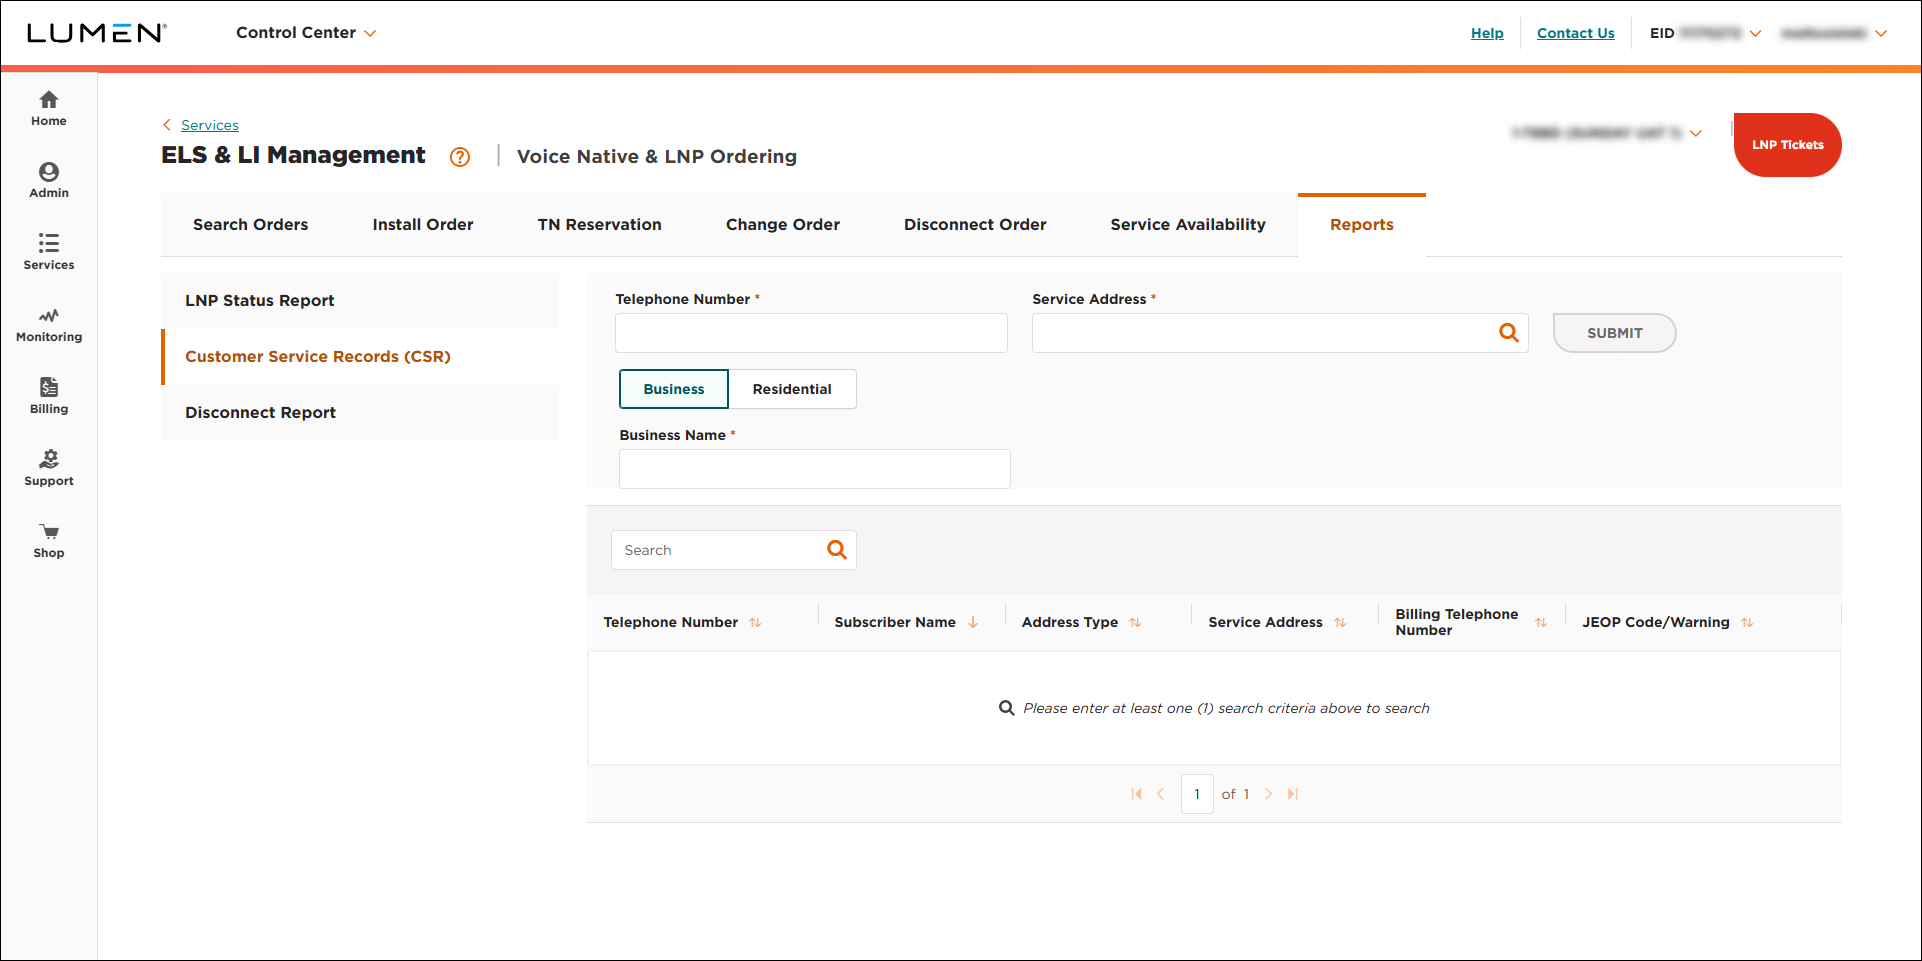The width and height of the screenshot is (1922, 961).
Task: Open the Service Availability tab
Action: tap(1188, 225)
